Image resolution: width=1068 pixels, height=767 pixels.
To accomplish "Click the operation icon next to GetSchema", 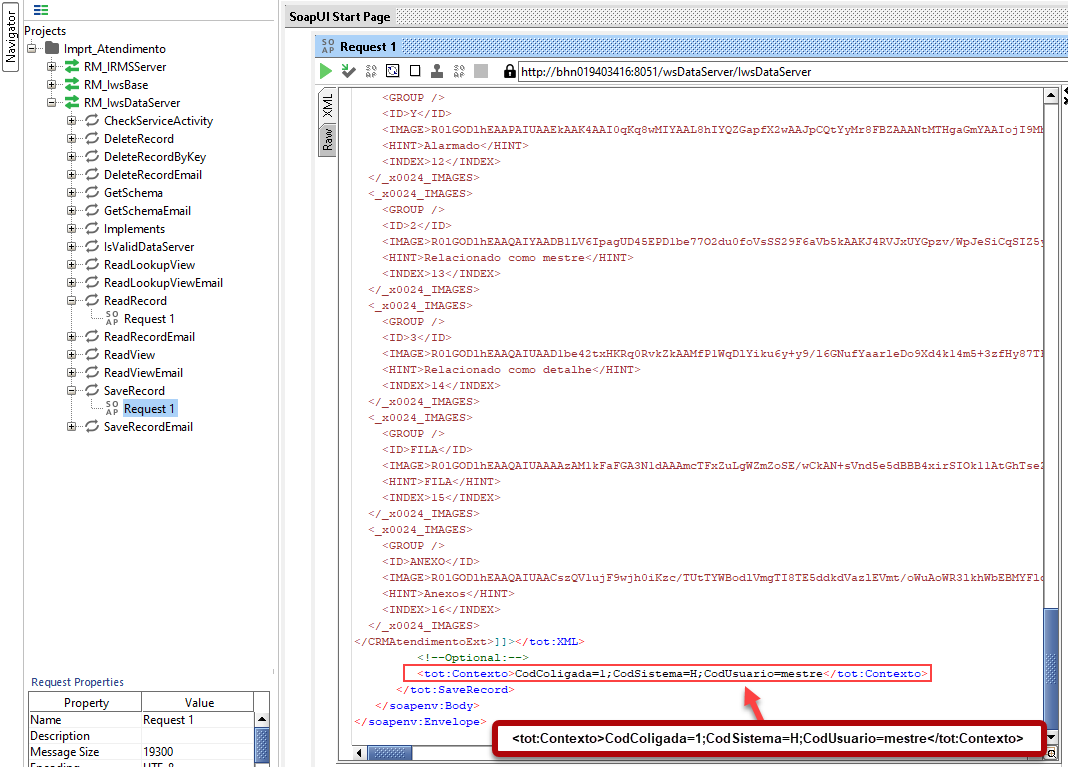I will click(92, 192).
